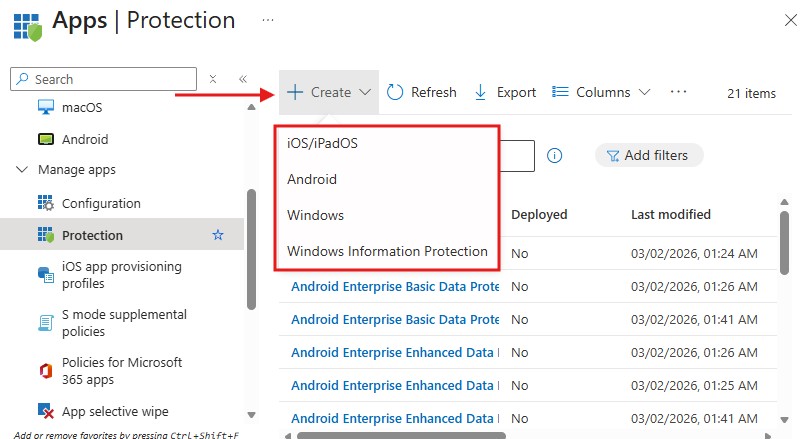Click the Columns list icon
804x439 pixels.
tap(560, 92)
